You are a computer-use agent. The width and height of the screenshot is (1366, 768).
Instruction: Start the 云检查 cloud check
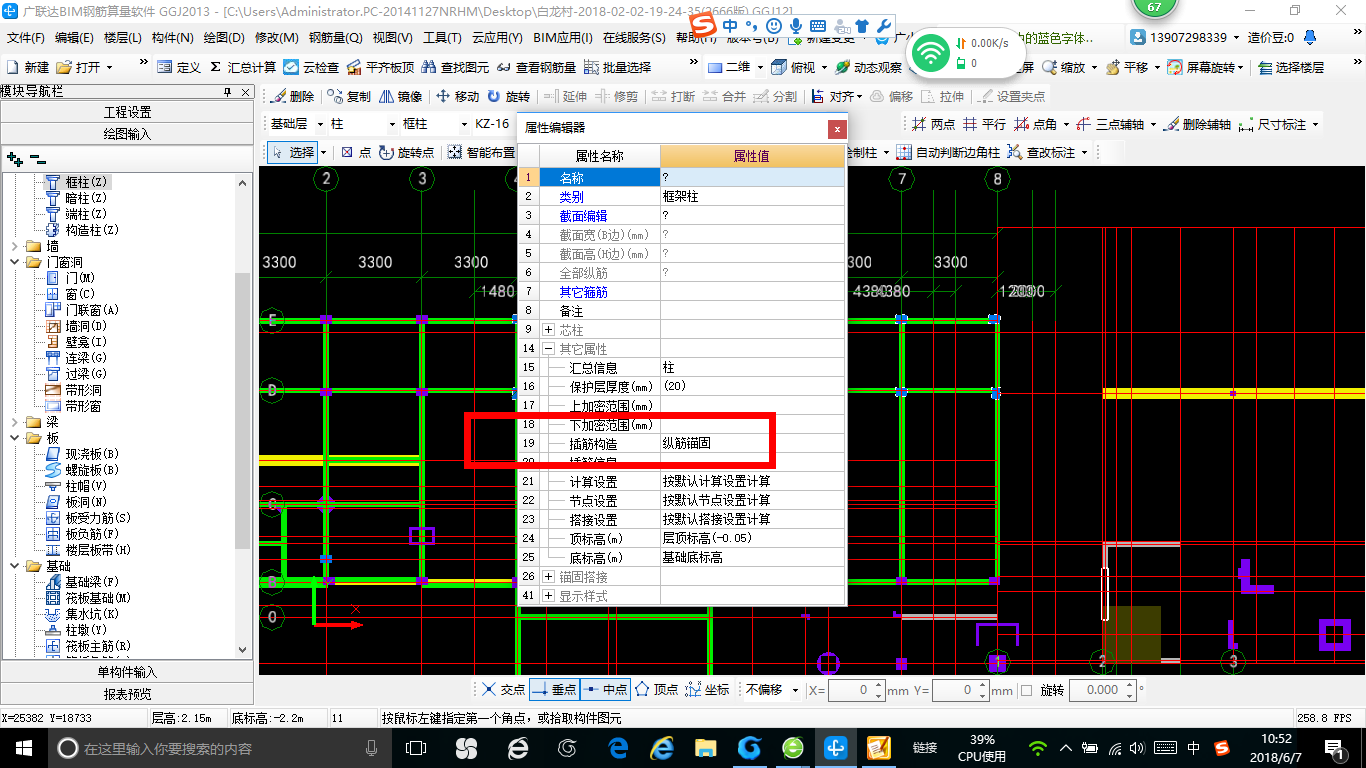click(x=312, y=67)
